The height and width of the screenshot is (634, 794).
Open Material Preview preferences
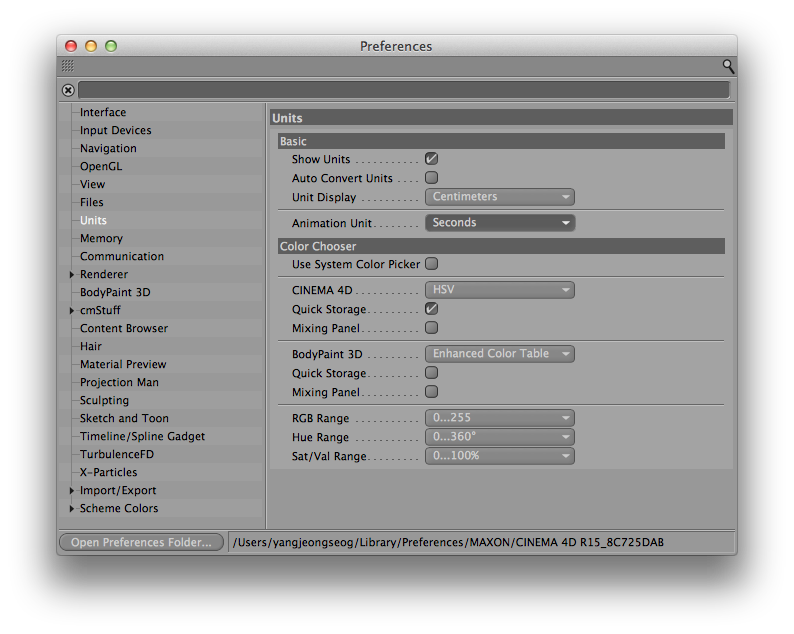(123, 364)
